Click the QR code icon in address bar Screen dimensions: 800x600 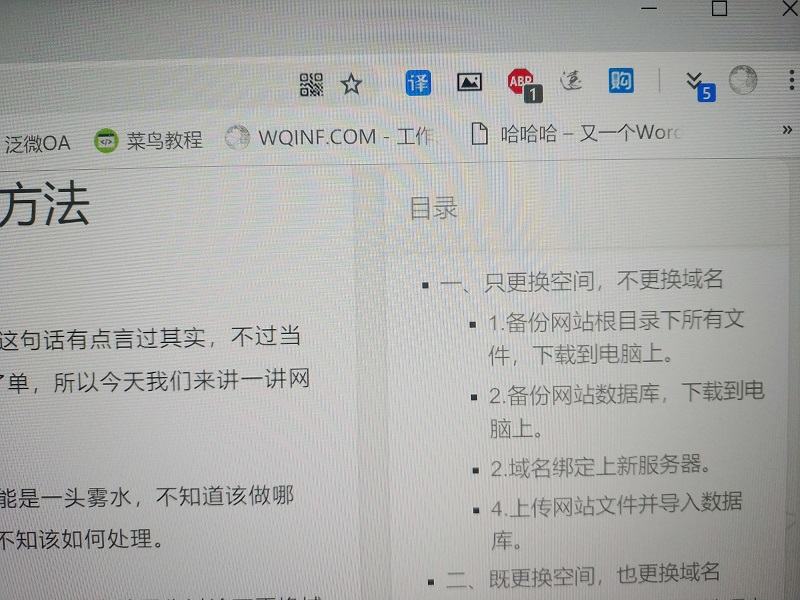click(312, 85)
